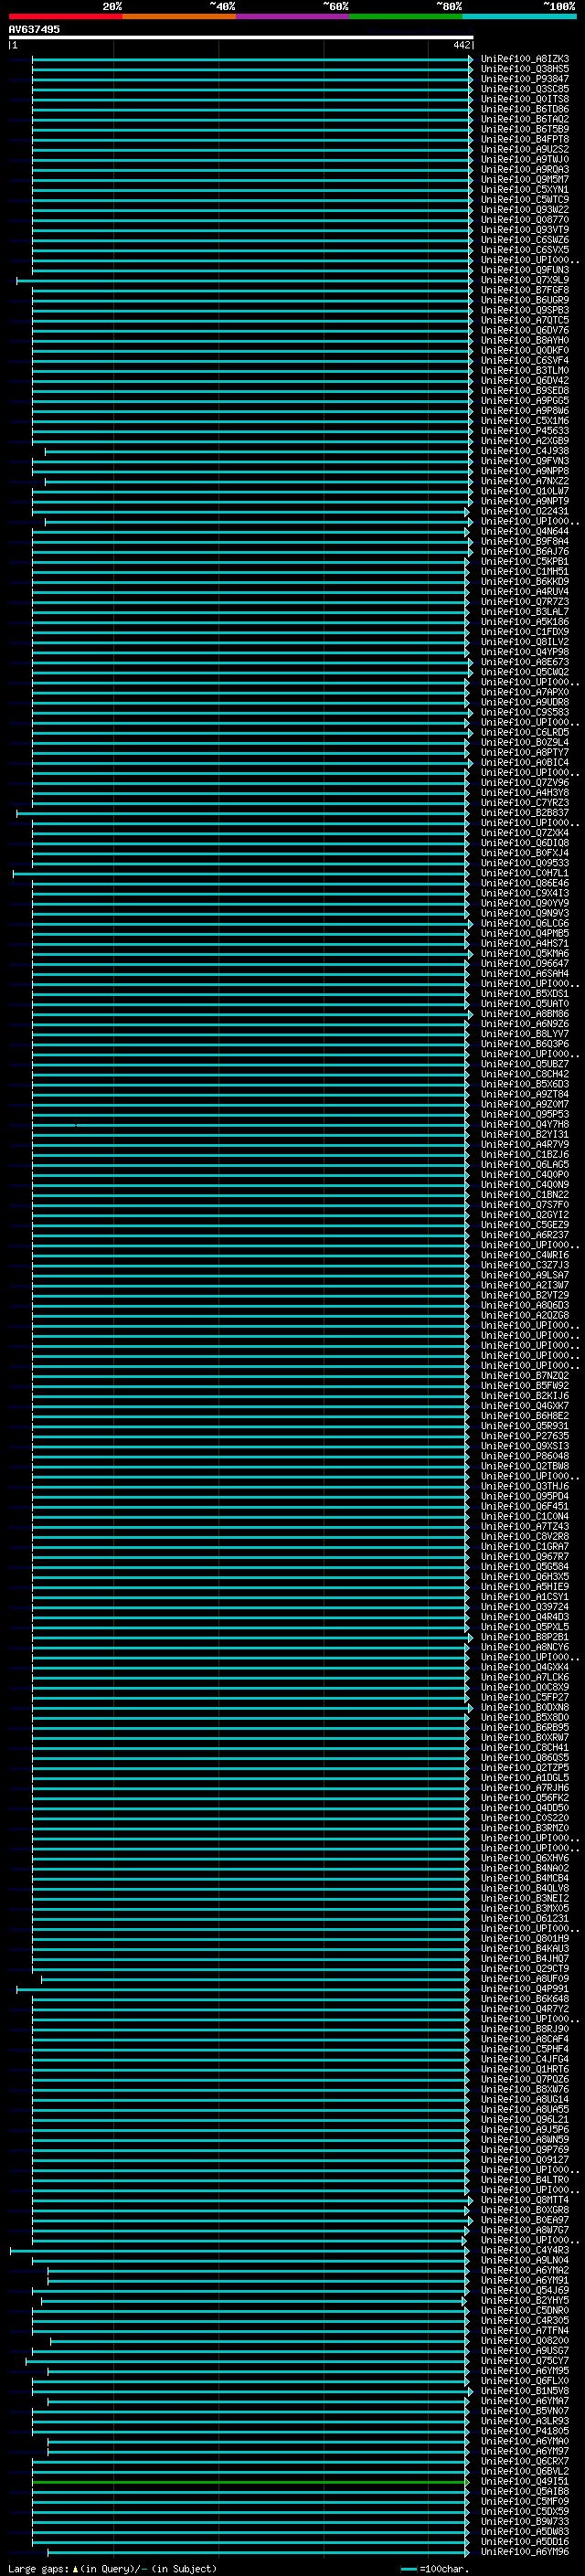Click the single green alignment bar
The width and height of the screenshot is (585, 2576).
[250, 2481]
